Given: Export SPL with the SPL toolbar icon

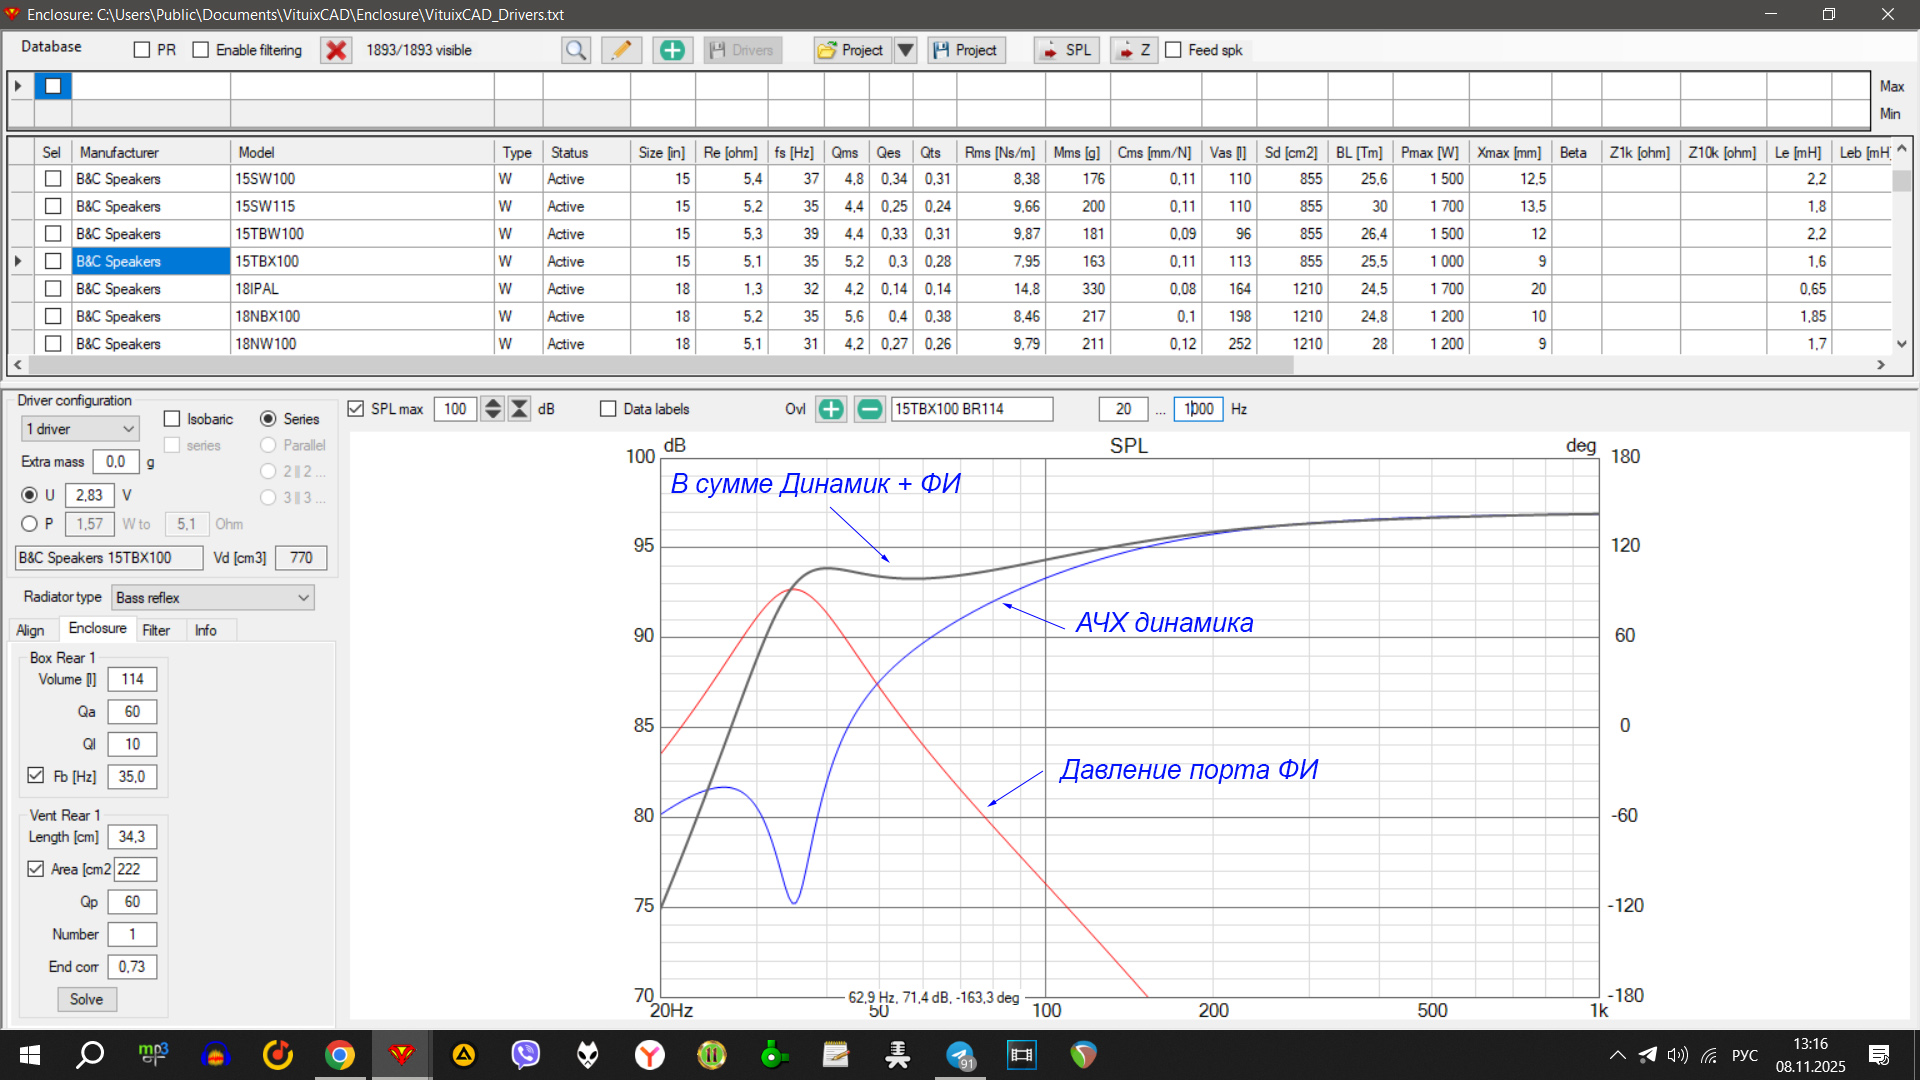Looking at the screenshot, I should [x=1066, y=50].
